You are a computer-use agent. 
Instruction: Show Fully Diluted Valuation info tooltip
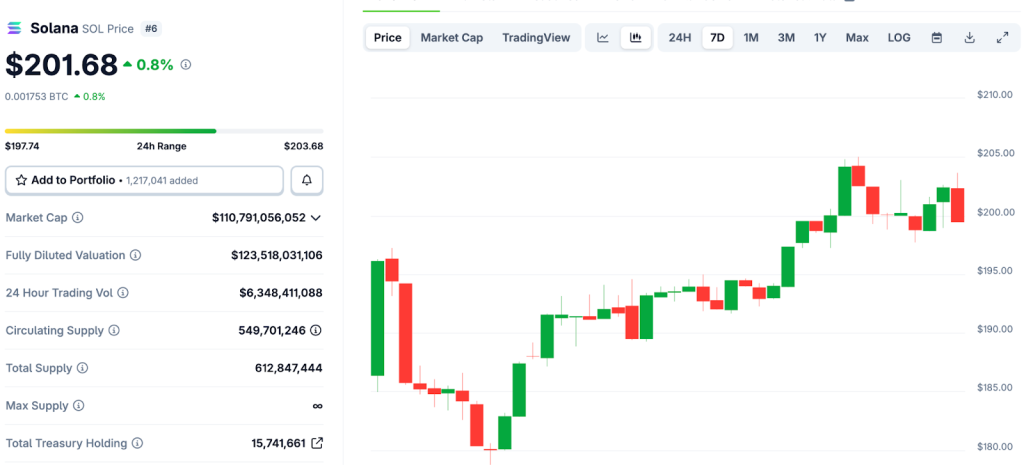point(136,255)
